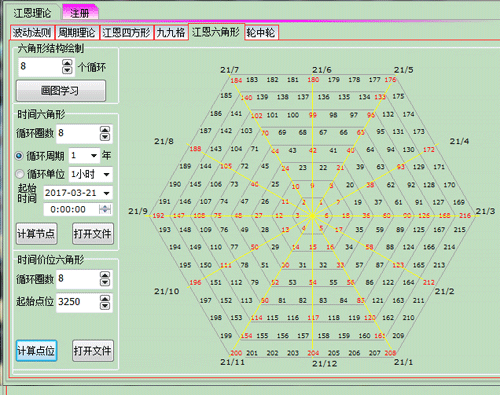Image resolution: width=500 pixels, height=395 pixels.
Task: Click the red number 180 in hexagon
Action: tap(313, 80)
